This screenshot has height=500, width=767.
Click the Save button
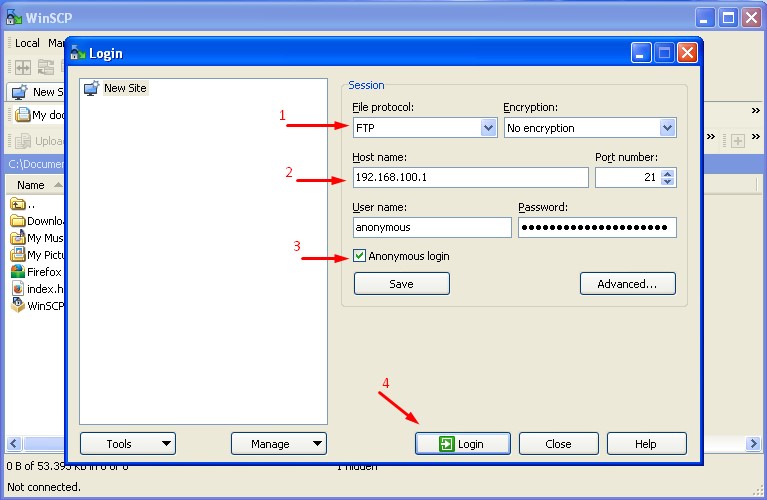pyautogui.click(x=401, y=284)
